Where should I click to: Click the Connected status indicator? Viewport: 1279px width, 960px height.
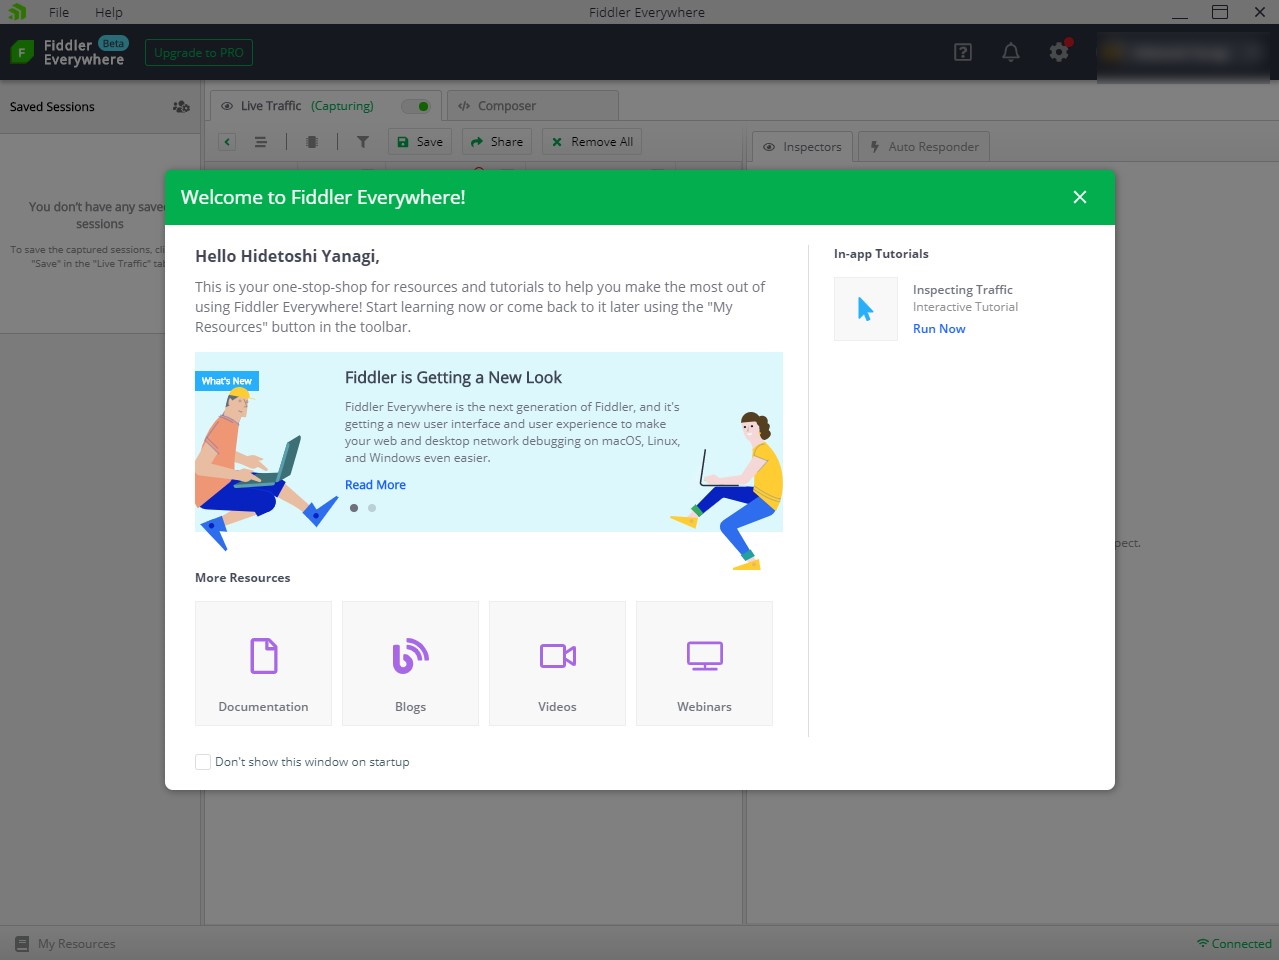pyautogui.click(x=1234, y=944)
